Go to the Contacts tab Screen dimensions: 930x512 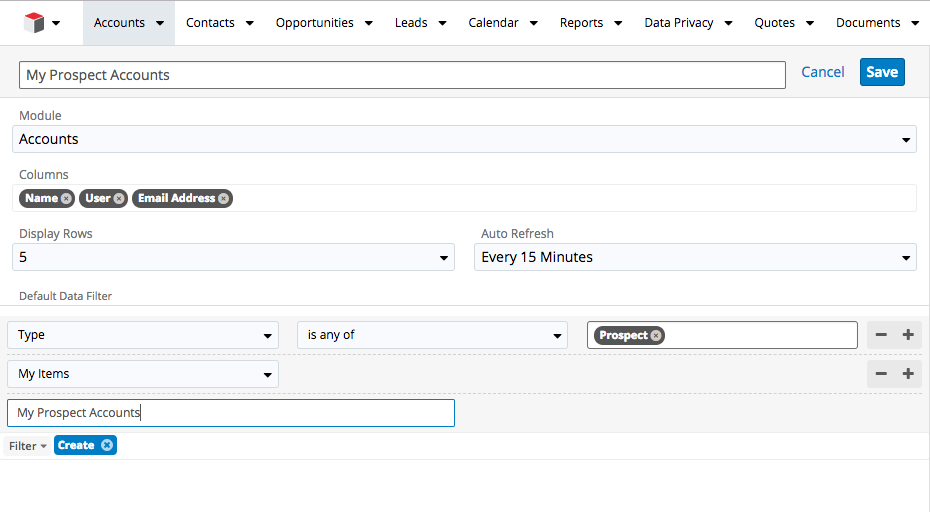click(x=210, y=23)
